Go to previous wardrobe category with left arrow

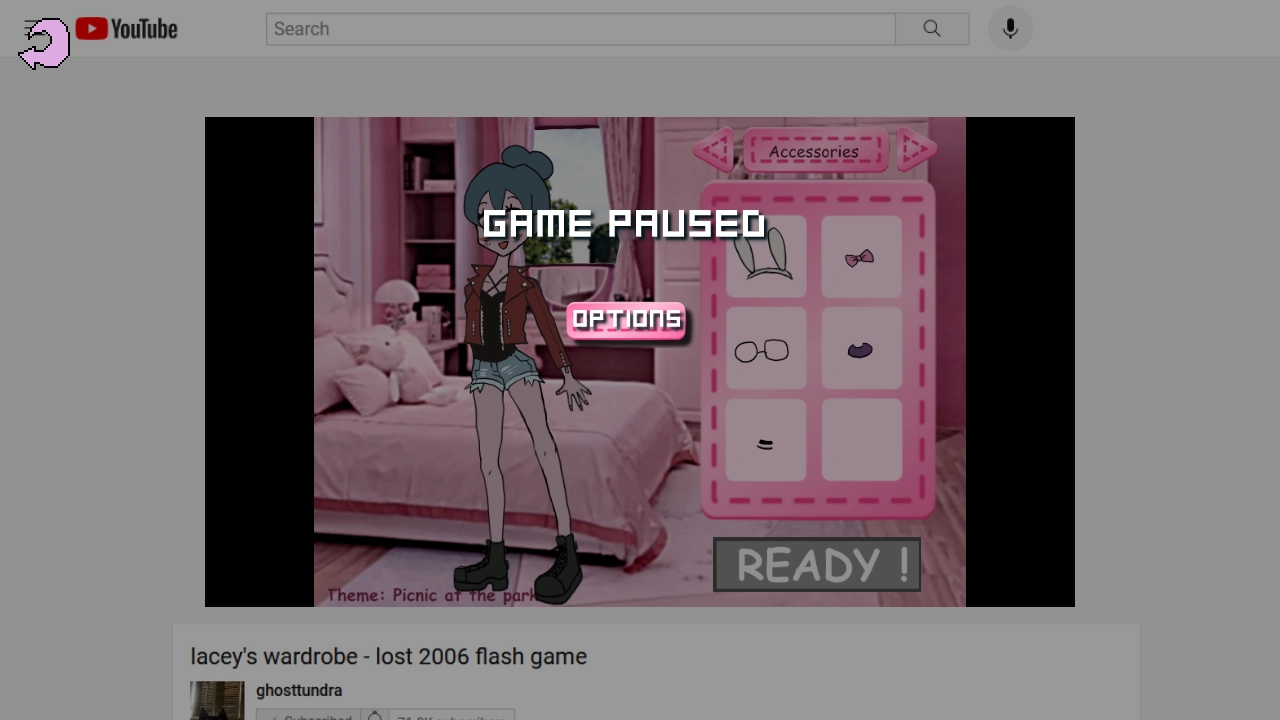click(x=714, y=151)
